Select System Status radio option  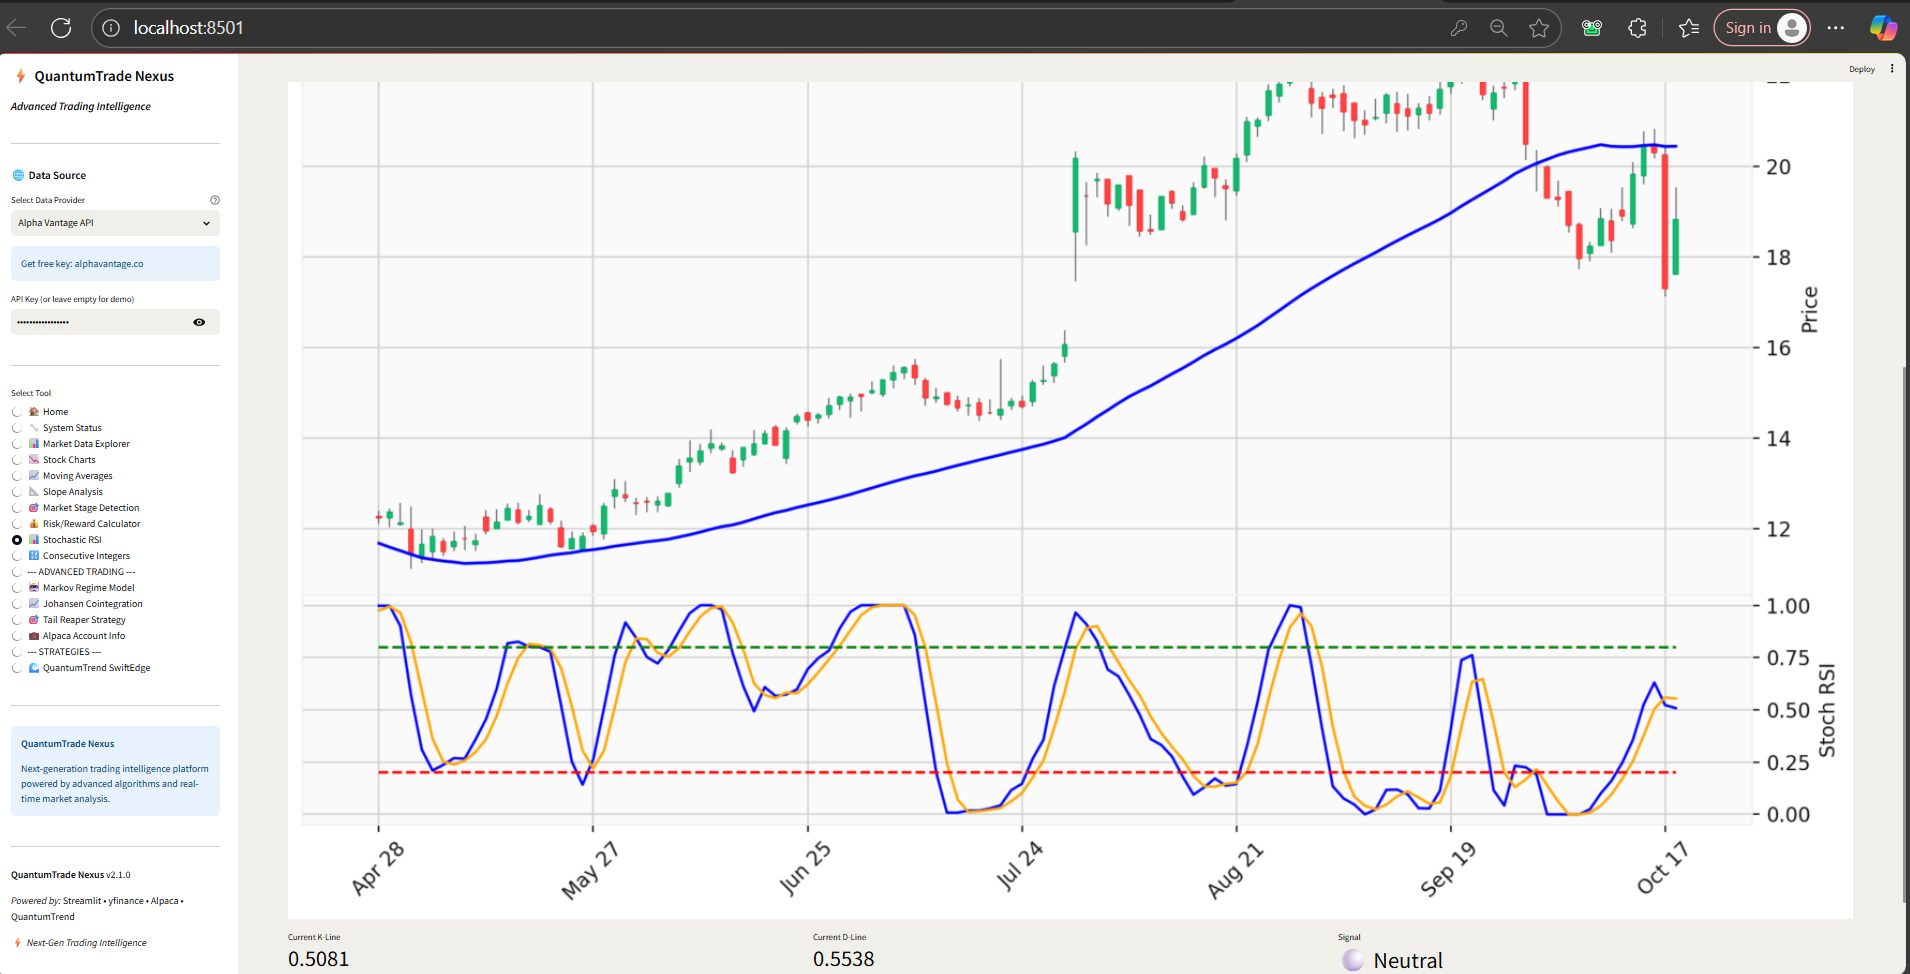tap(17, 428)
